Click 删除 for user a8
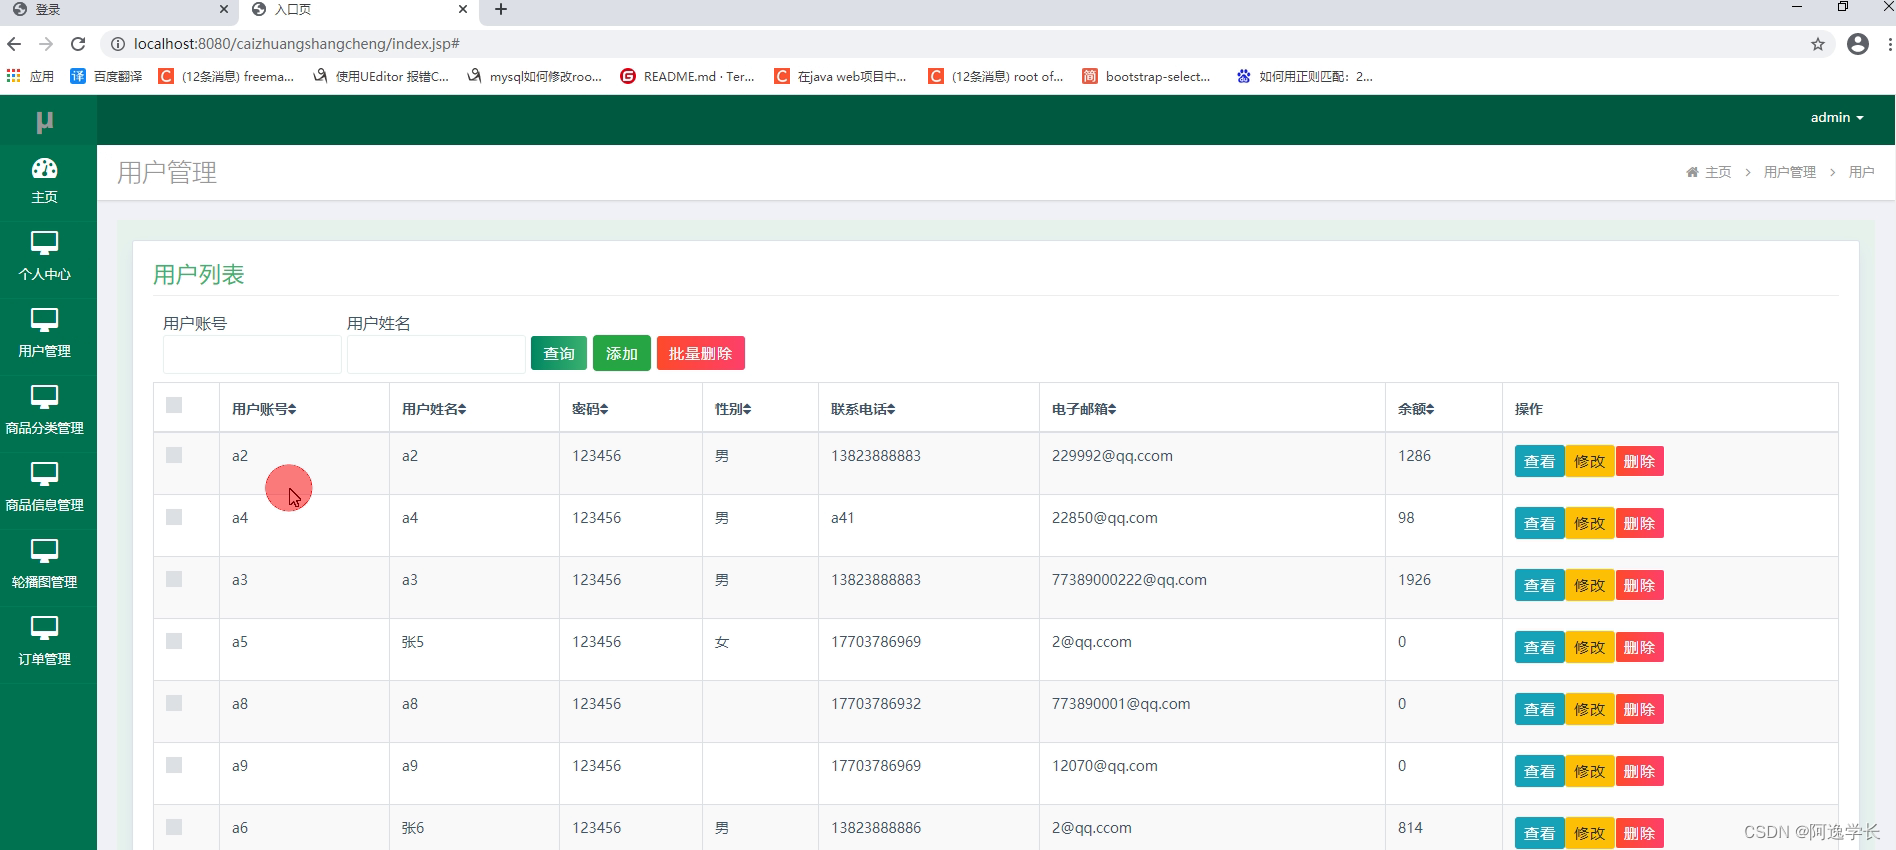1896x850 pixels. pyautogui.click(x=1640, y=709)
